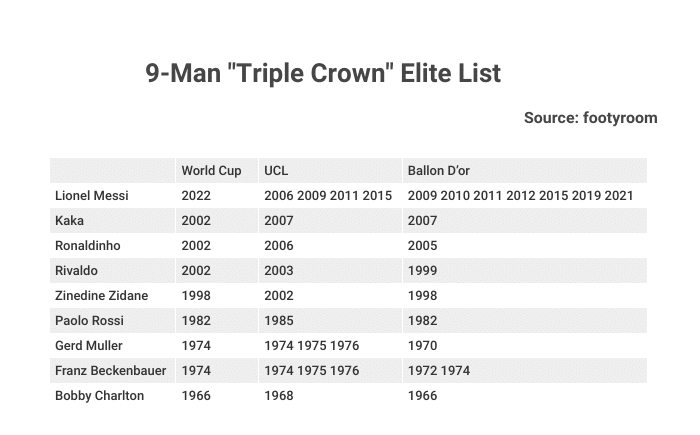Select the Zinedine Zidane name cell
Screen dimensions: 700x435
pos(112,296)
